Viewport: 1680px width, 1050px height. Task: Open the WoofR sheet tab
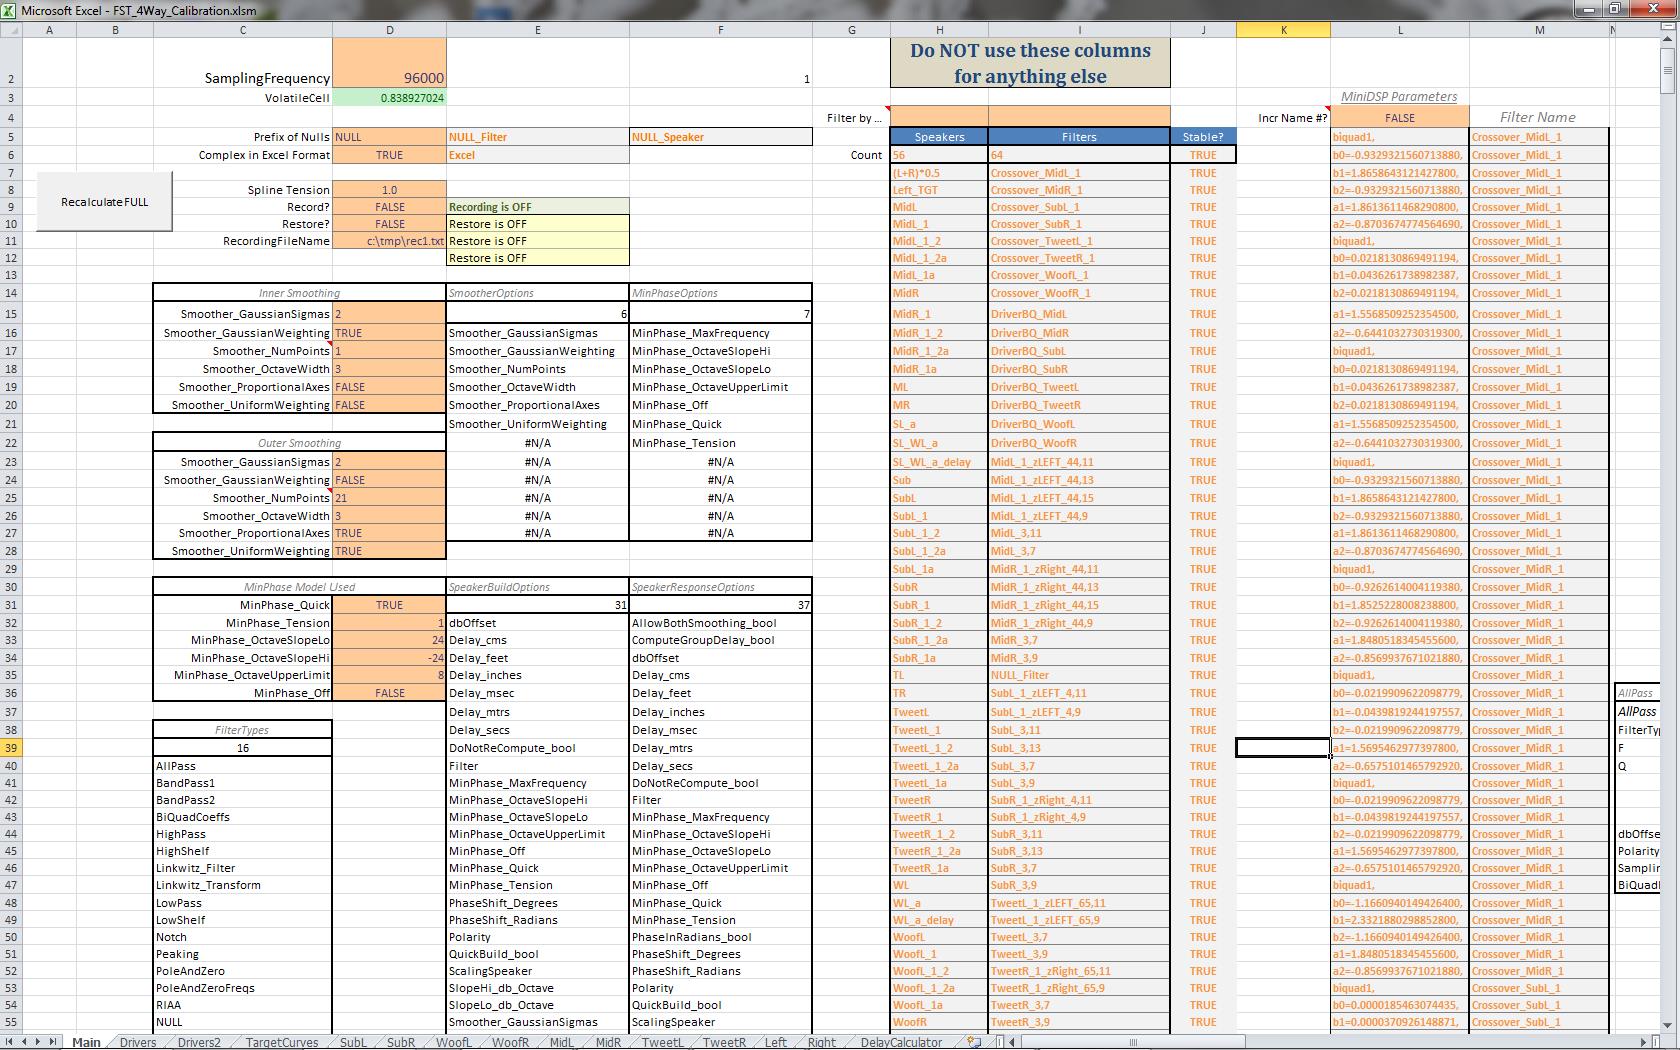tap(510, 1042)
